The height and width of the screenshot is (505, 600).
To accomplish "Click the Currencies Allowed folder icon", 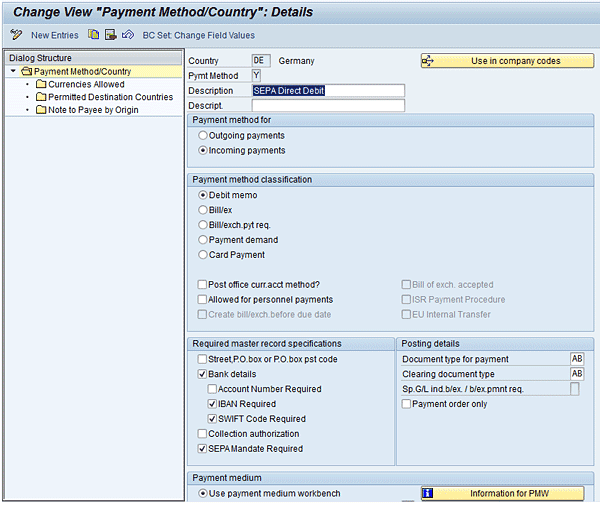I will [41, 85].
